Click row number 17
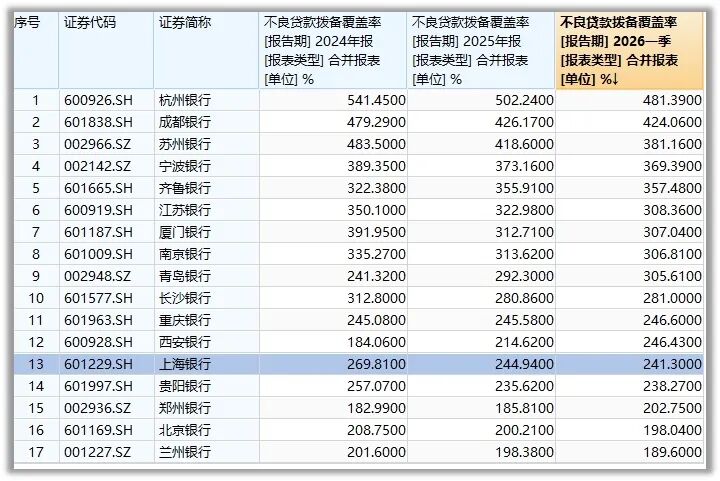This screenshot has height=481, width=720. (x=36, y=453)
